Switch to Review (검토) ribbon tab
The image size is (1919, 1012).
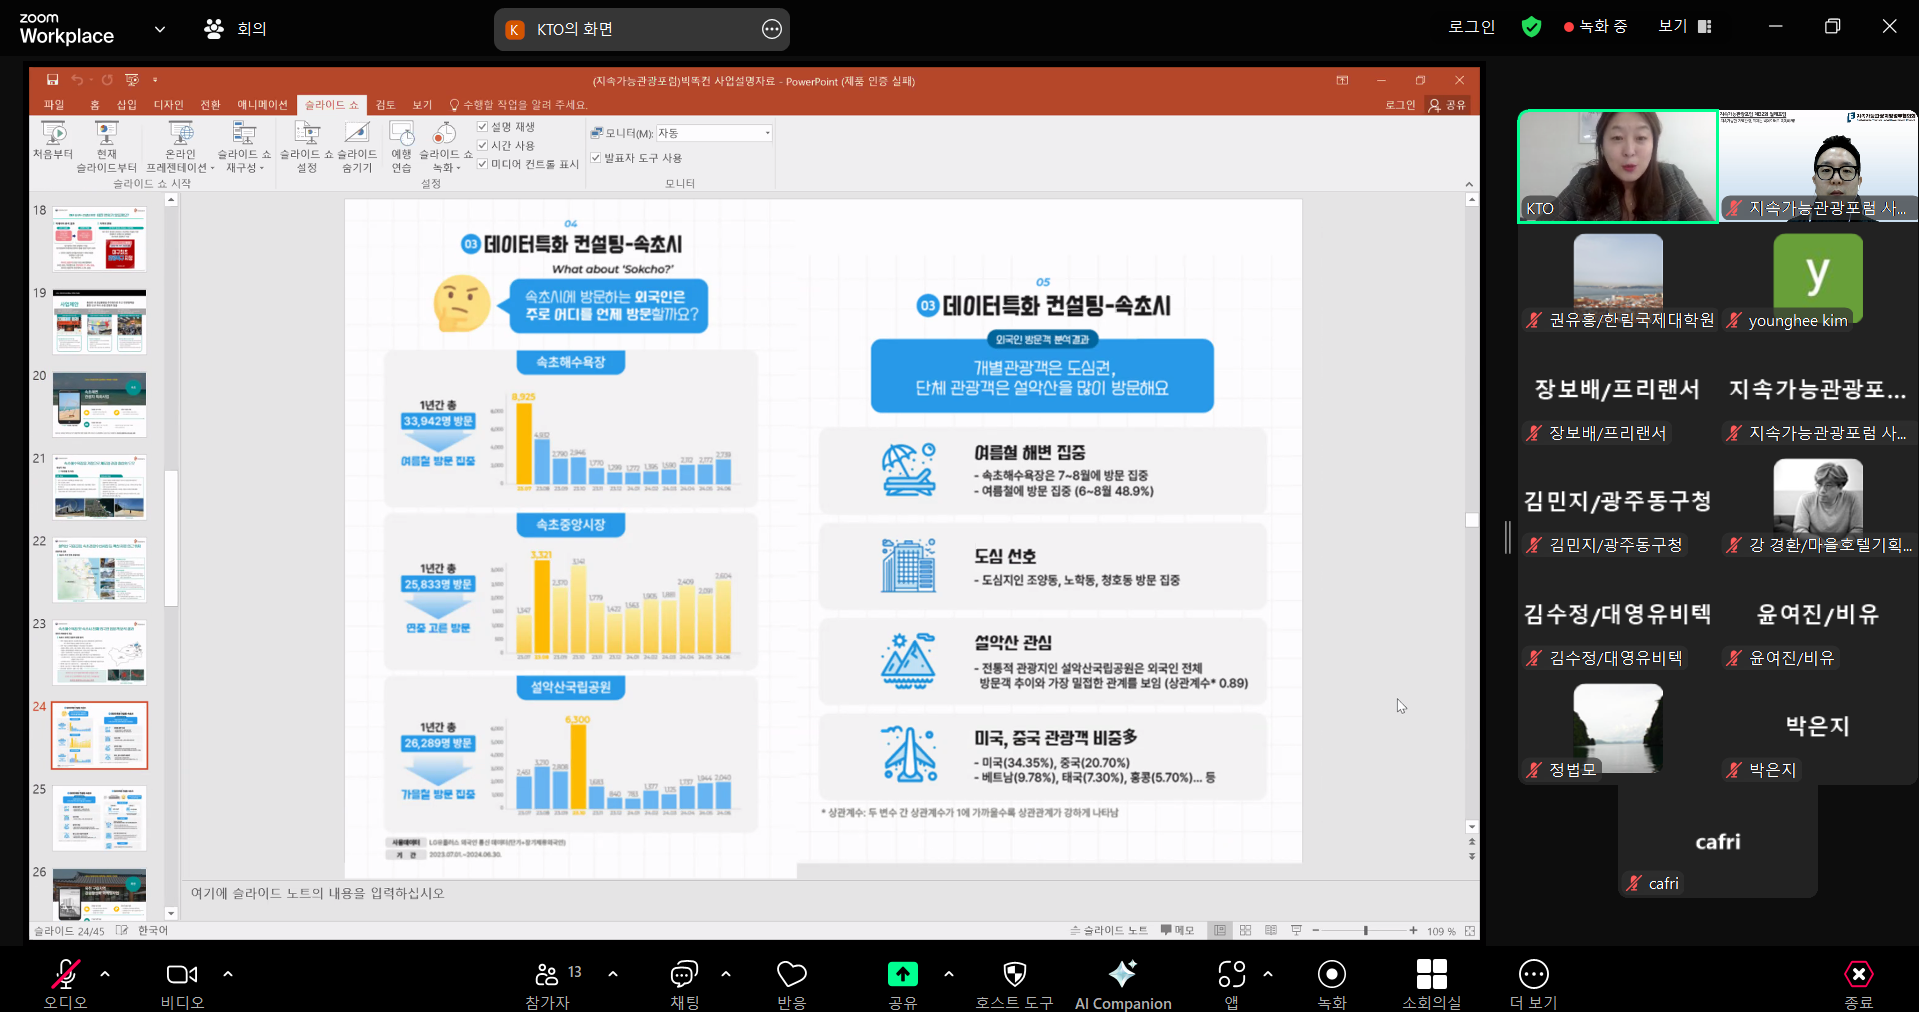pyautogui.click(x=385, y=105)
